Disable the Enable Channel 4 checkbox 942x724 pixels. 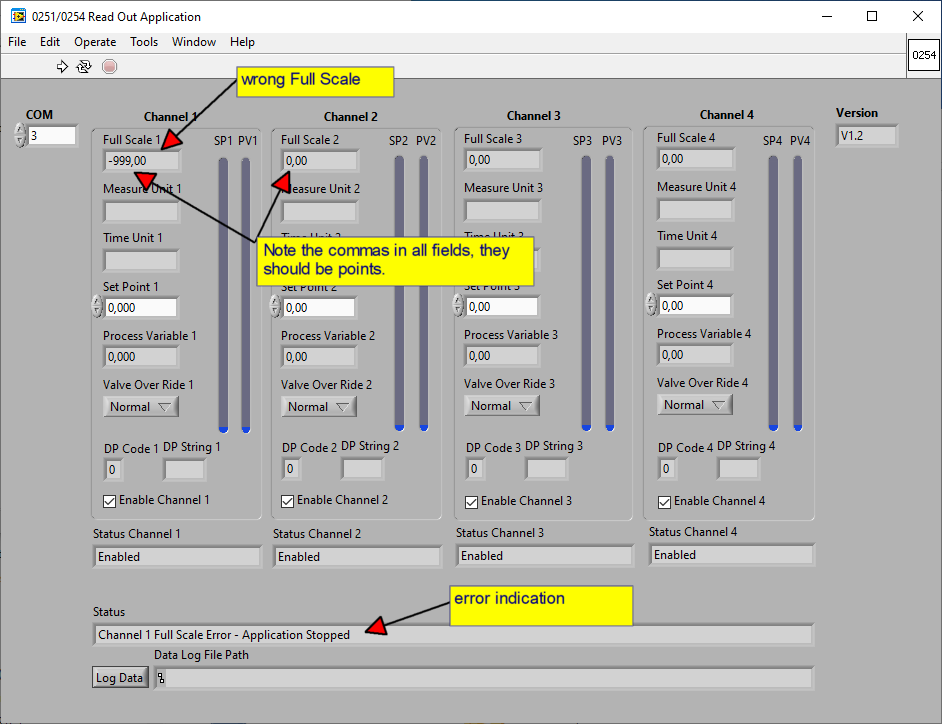(x=665, y=501)
